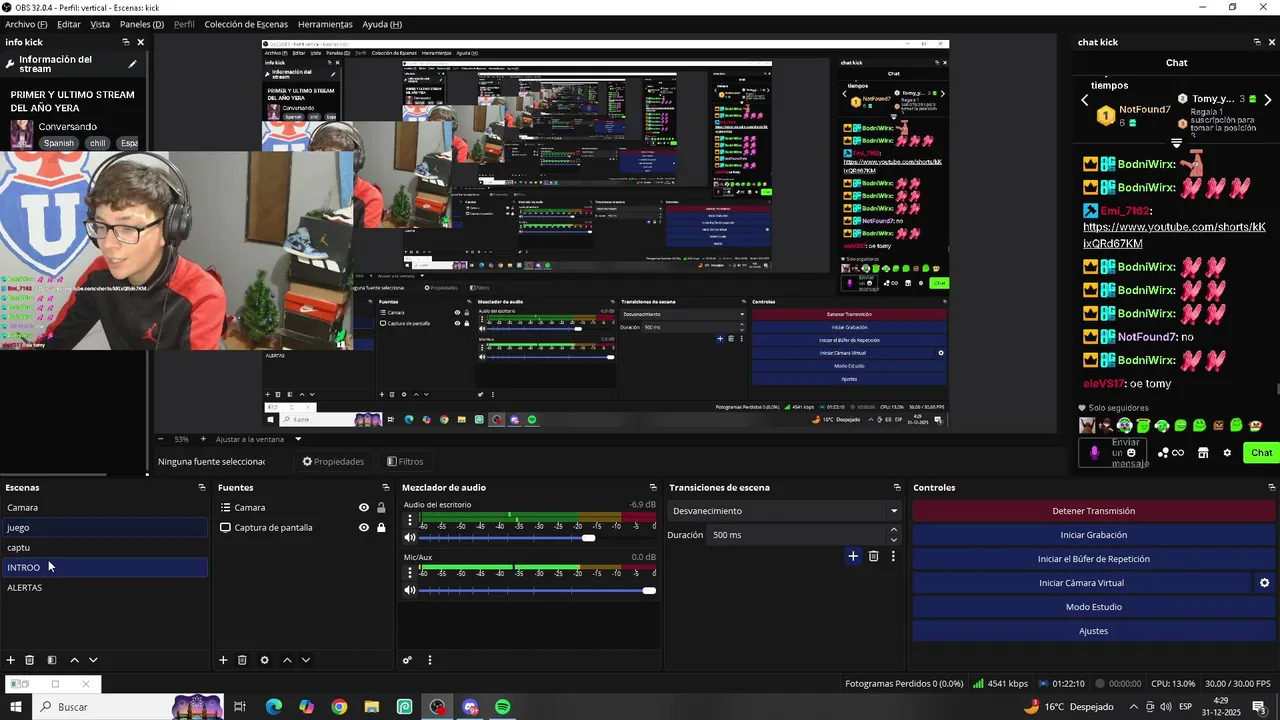1280x720 pixels.
Task: Open source properties with the Fuentes gear icon
Action: point(264,660)
